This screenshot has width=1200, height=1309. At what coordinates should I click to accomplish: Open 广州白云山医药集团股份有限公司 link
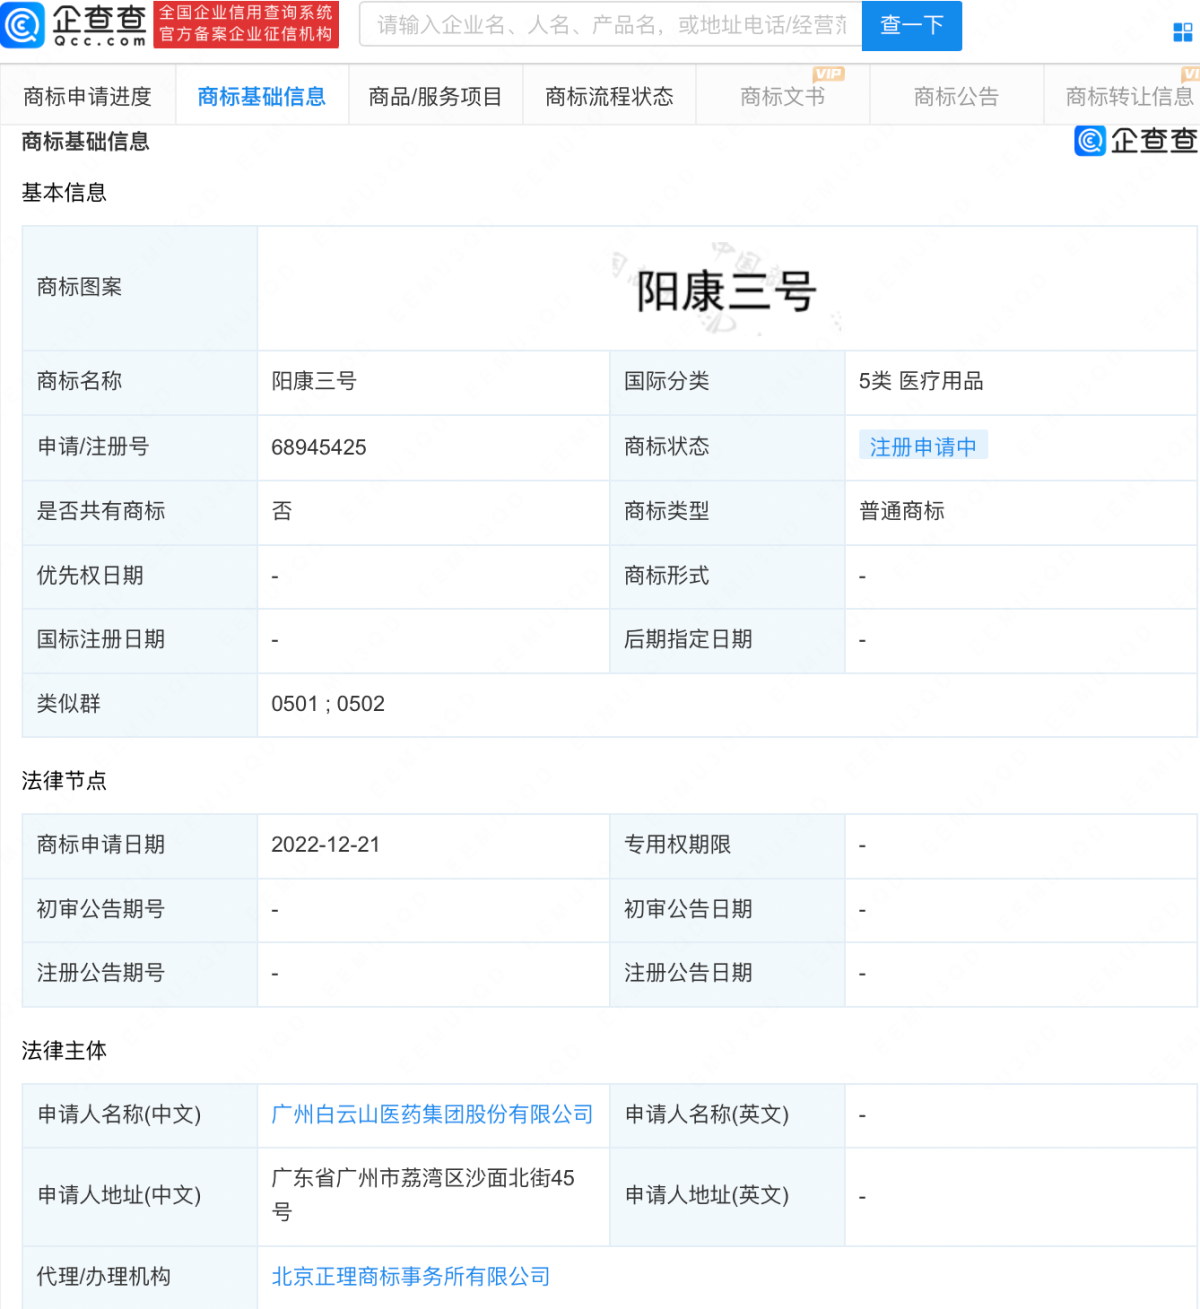coord(432,1114)
